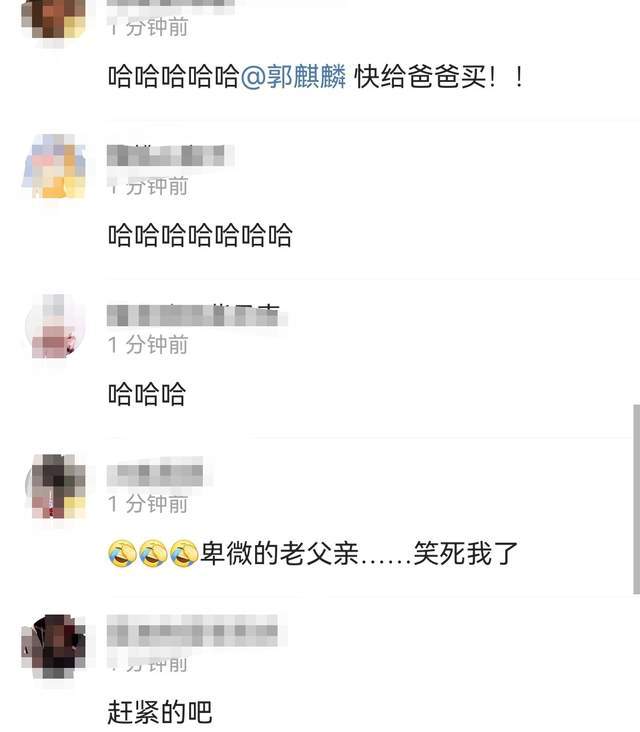
Task: Open avatar of the 哈哈哈哈哈哈哈 commenter
Action: tap(54, 166)
